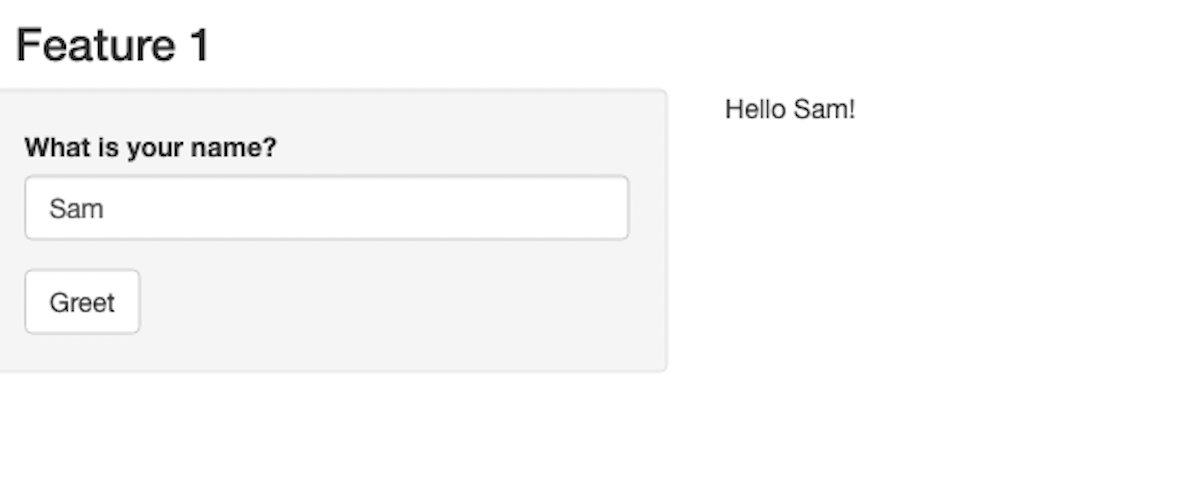This screenshot has height=478, width=1194.
Task: Click the word "What" in the form label
Action: [53, 148]
